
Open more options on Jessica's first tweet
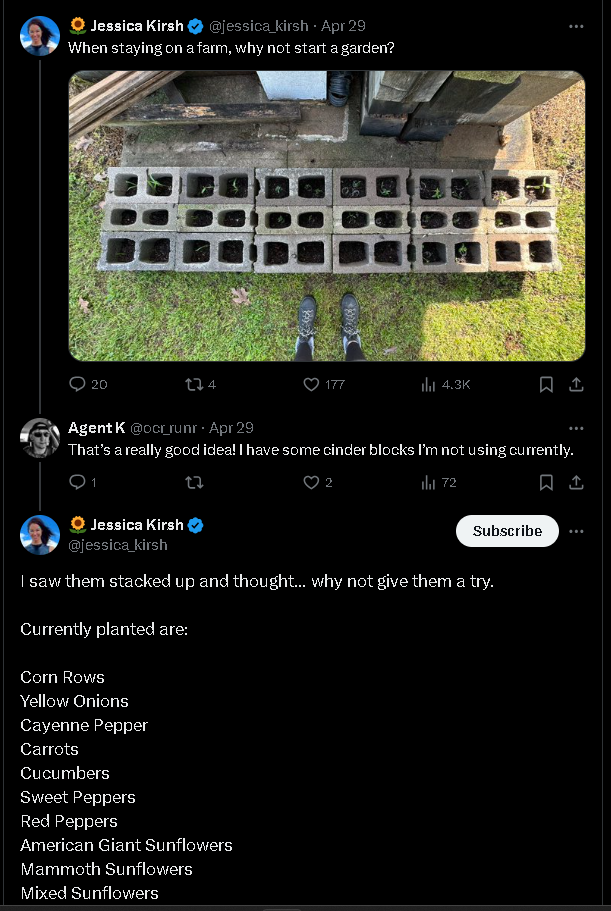pos(576,26)
